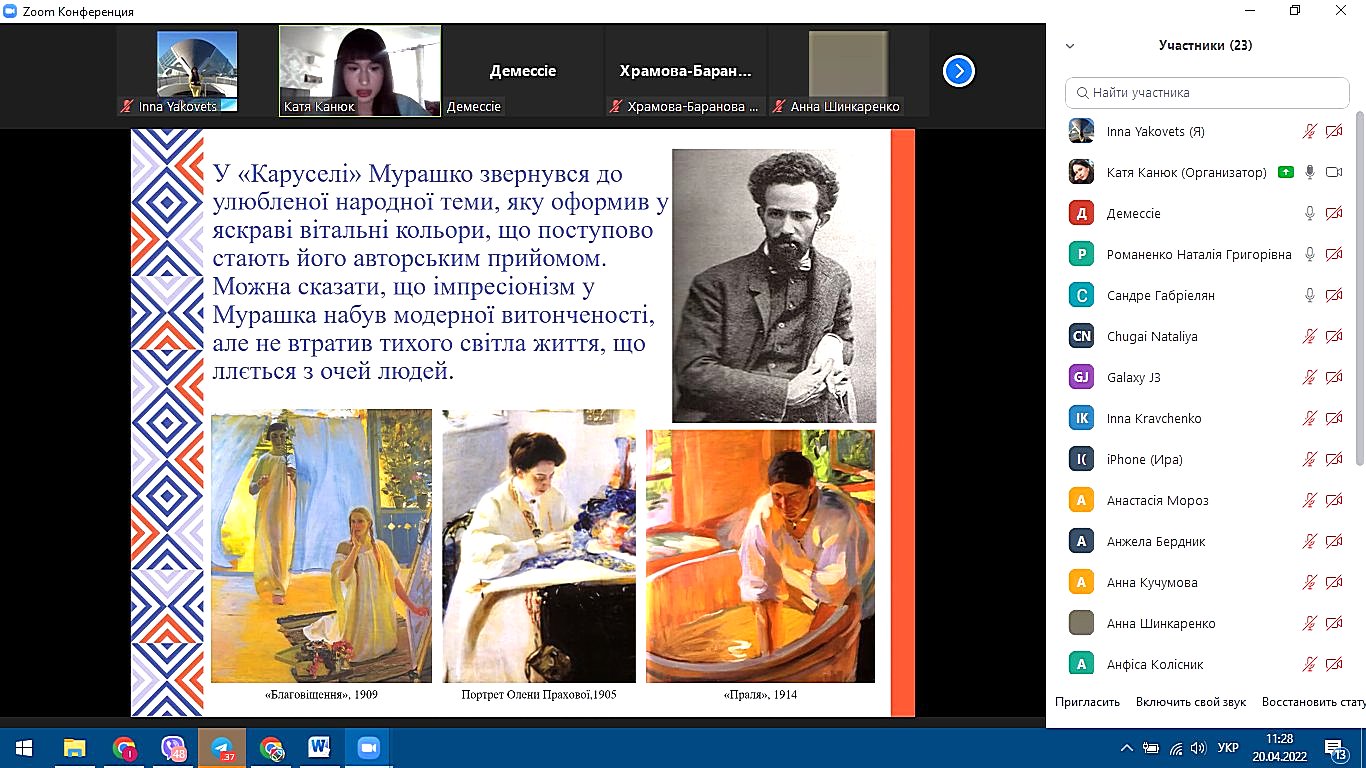1366x768 pixels.
Task: Click participant name Анжела Бердник
Action: (1156, 541)
